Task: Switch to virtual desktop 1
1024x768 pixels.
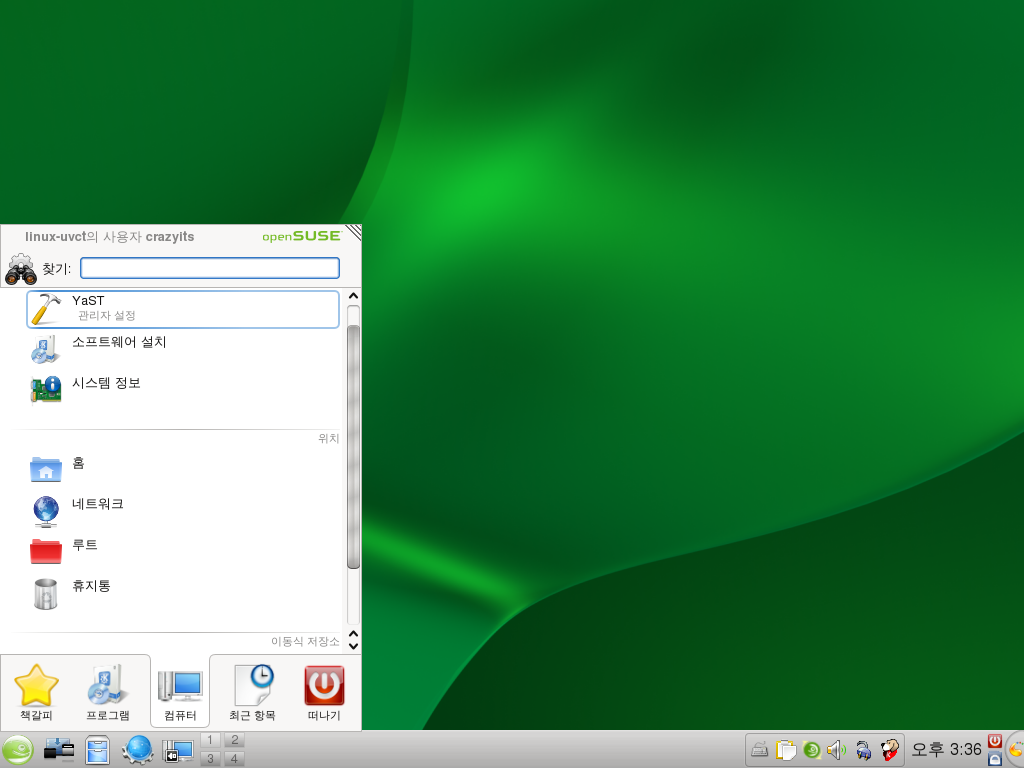Action: coord(210,740)
